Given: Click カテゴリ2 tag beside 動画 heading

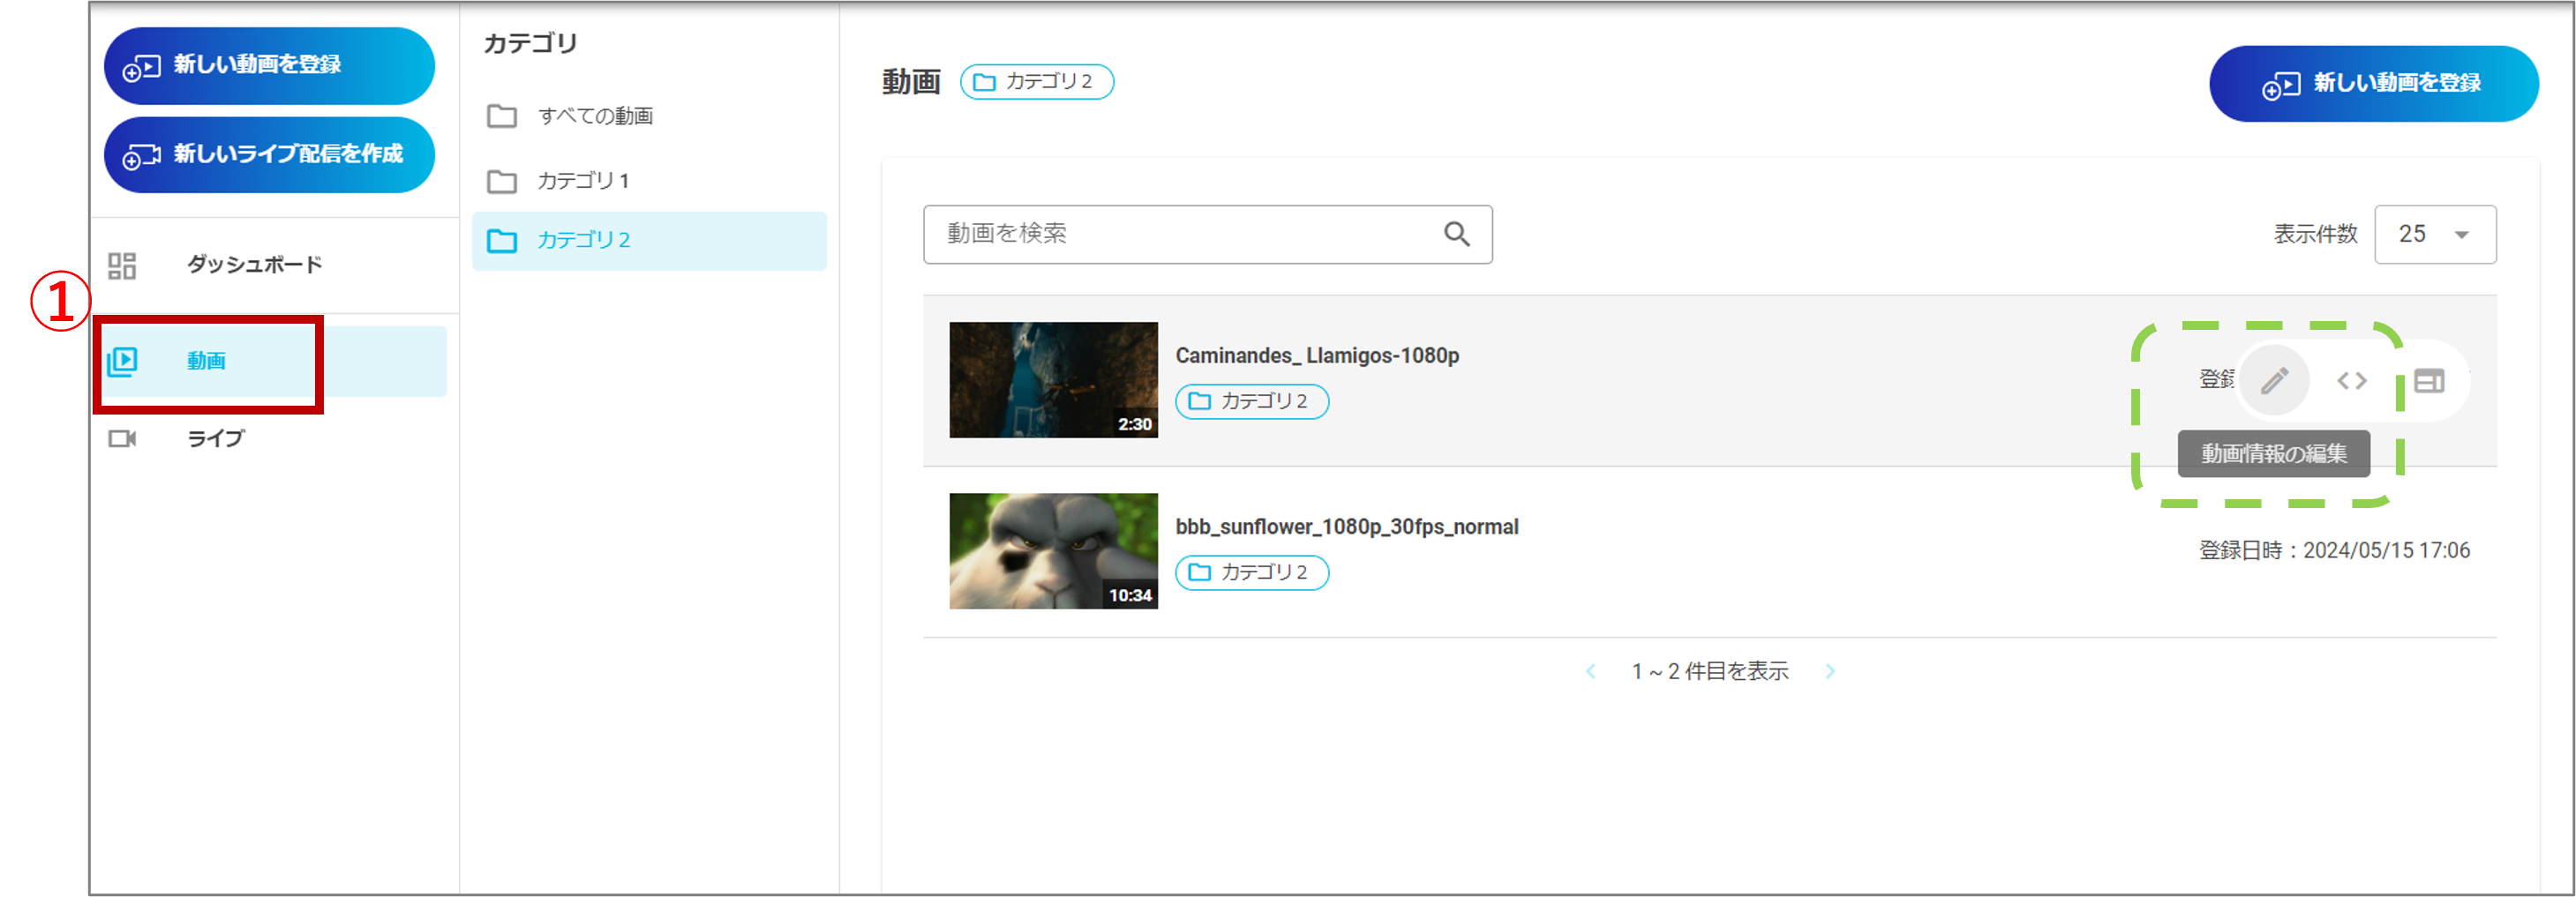Looking at the screenshot, I should pyautogui.click(x=1036, y=82).
